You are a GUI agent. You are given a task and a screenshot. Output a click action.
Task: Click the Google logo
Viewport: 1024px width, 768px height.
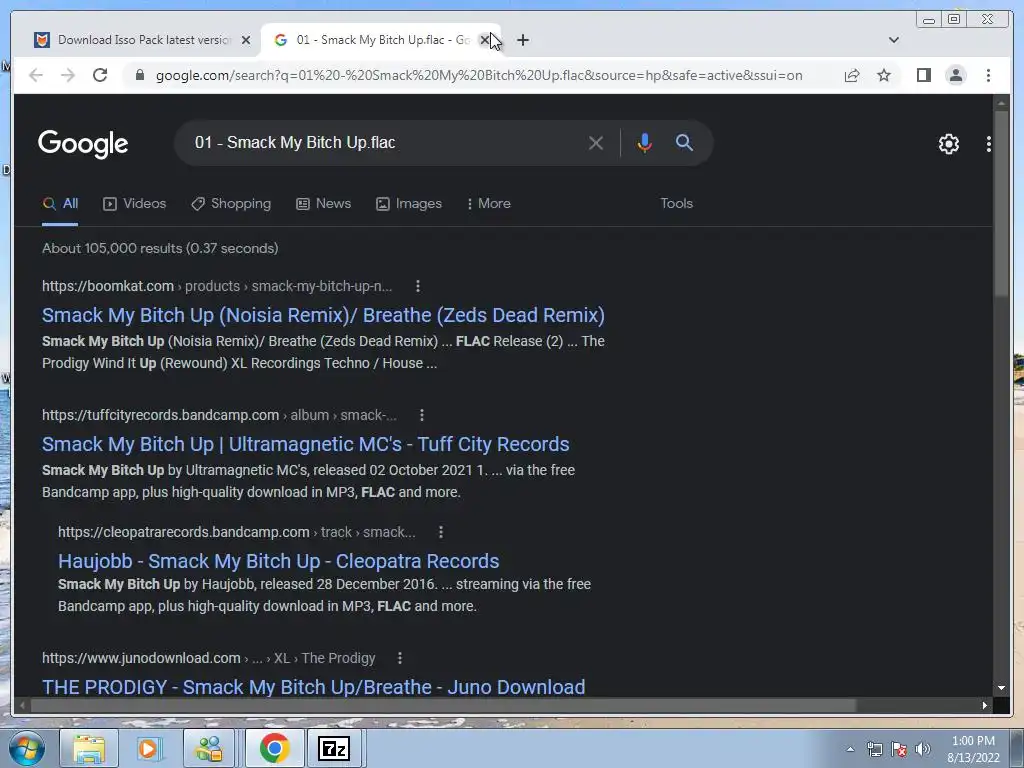pos(83,144)
